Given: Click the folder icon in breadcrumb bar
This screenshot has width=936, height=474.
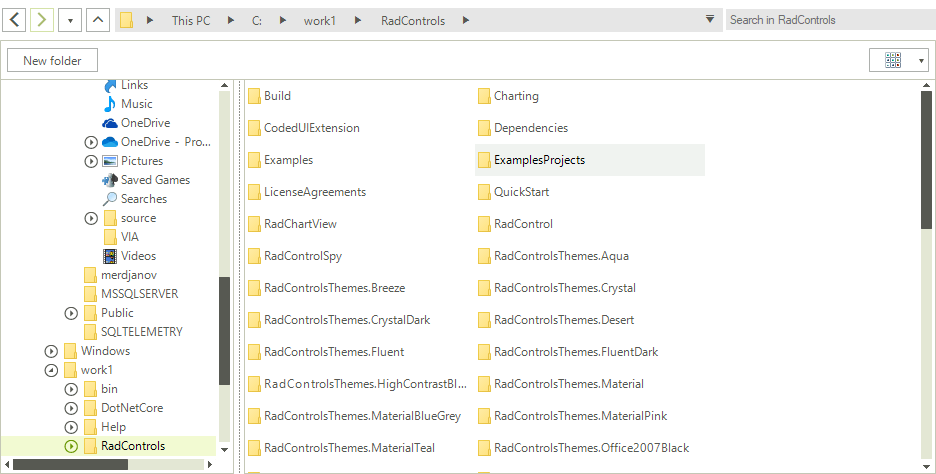Looking at the screenshot, I should (126, 20).
